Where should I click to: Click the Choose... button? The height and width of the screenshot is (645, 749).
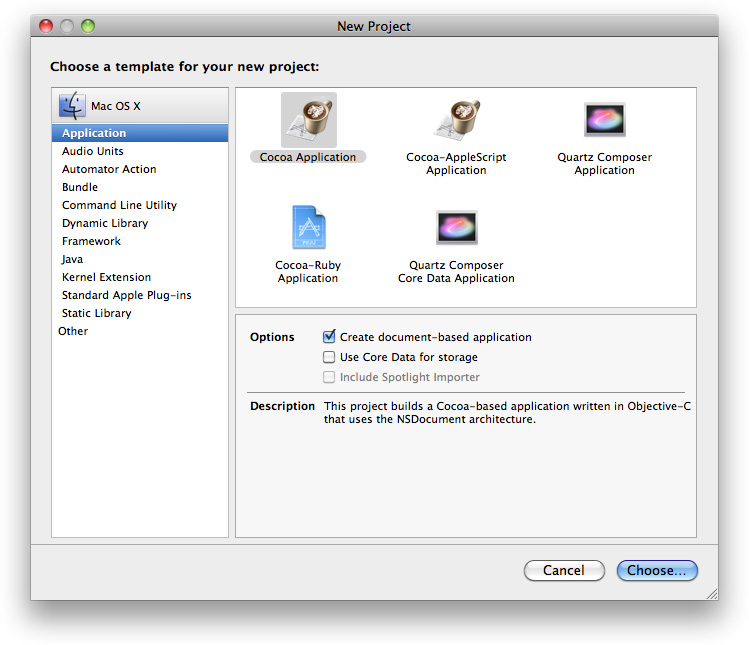(657, 570)
